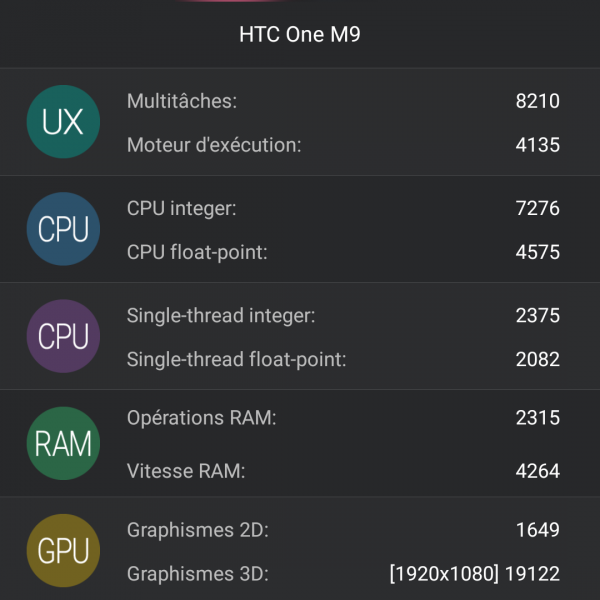Open the Moteur d'exécution result
This screenshot has width=600, height=600.
pyautogui.click(x=214, y=145)
